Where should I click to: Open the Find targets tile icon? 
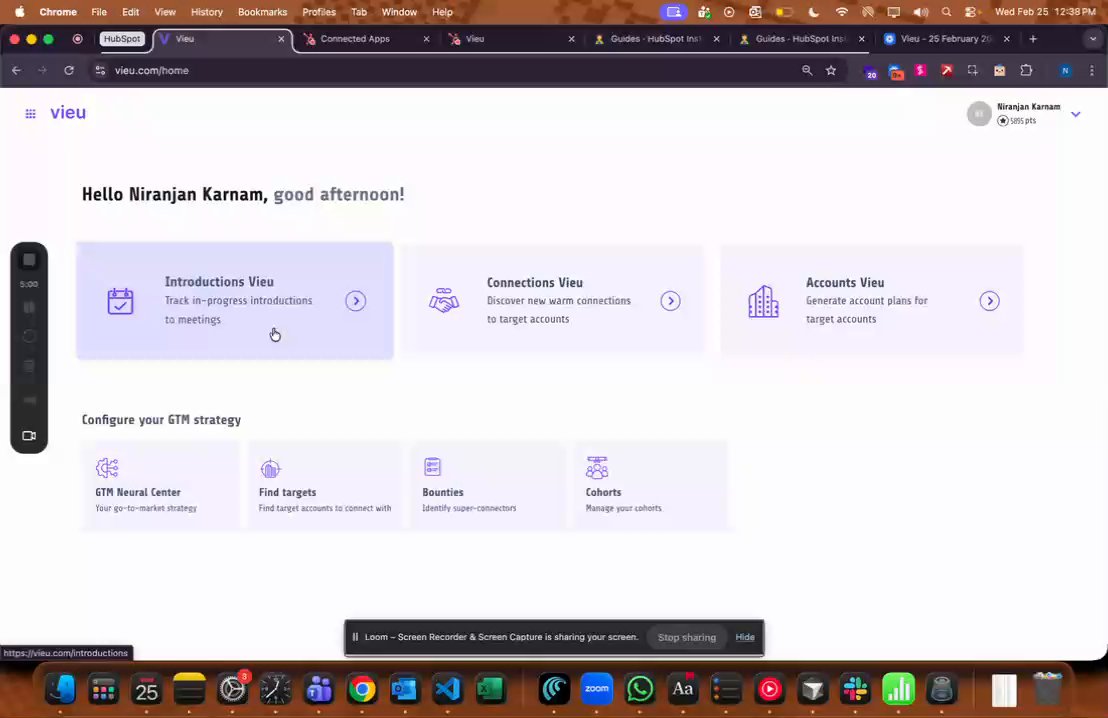[270, 468]
